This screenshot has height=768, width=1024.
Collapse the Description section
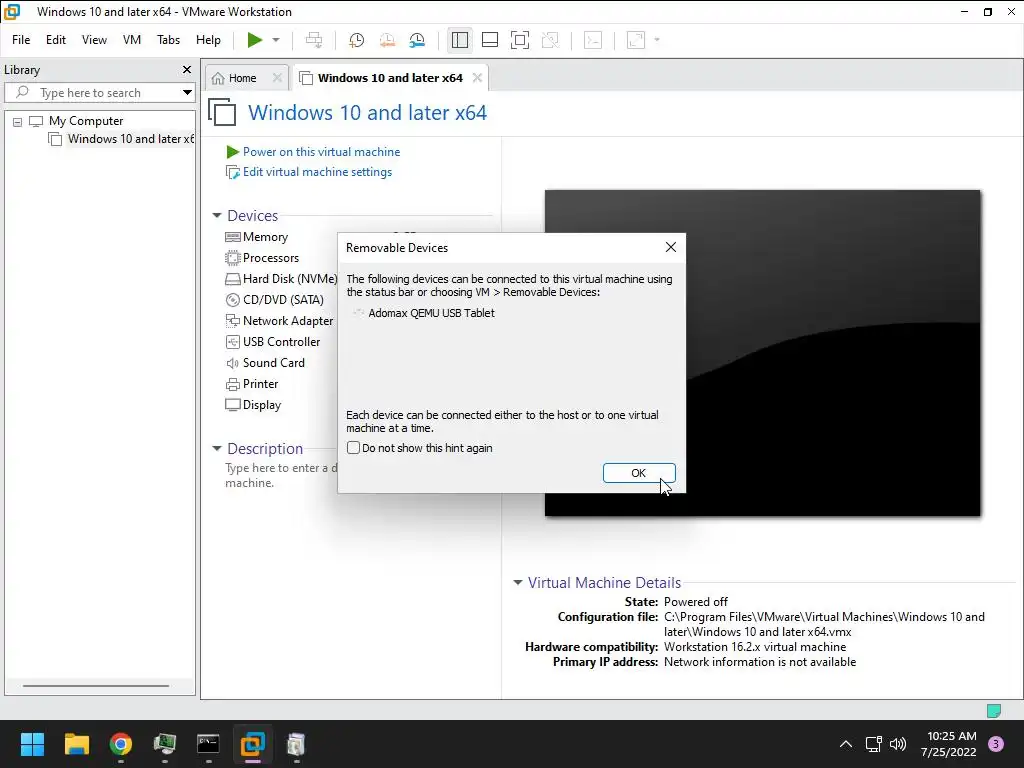217,449
